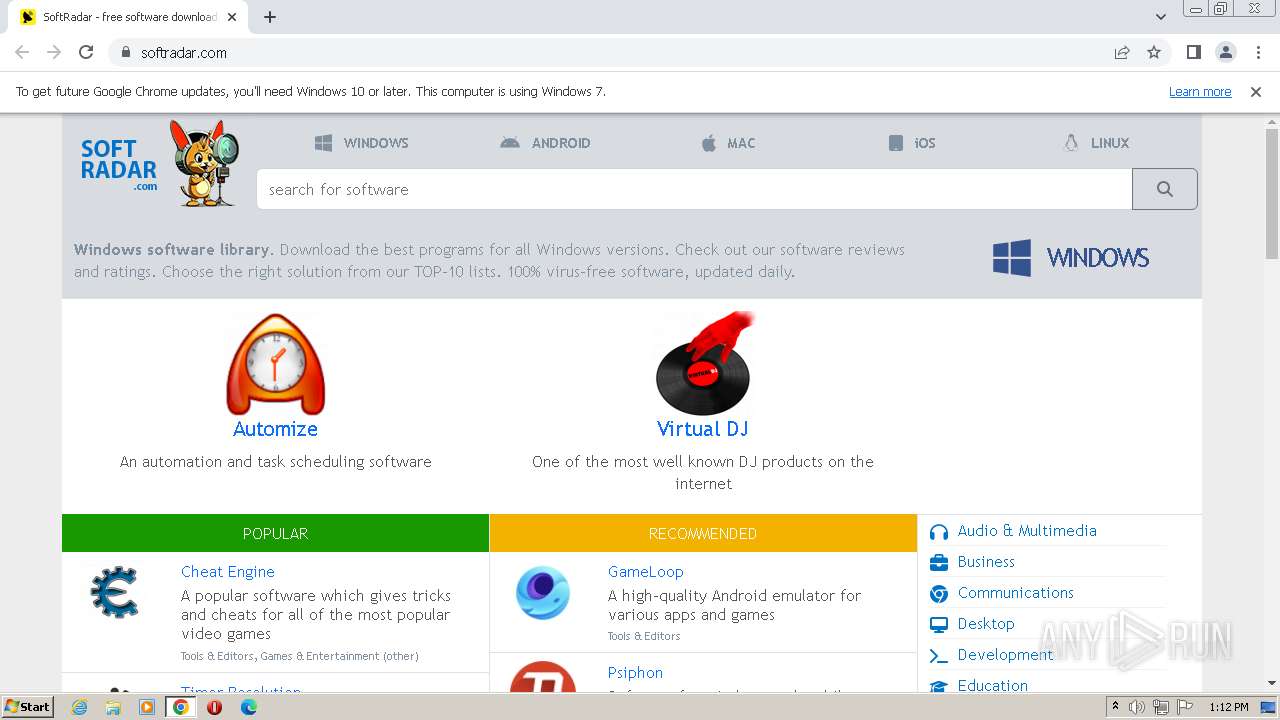
Task: Click the GameLoop app icon
Action: [543, 592]
